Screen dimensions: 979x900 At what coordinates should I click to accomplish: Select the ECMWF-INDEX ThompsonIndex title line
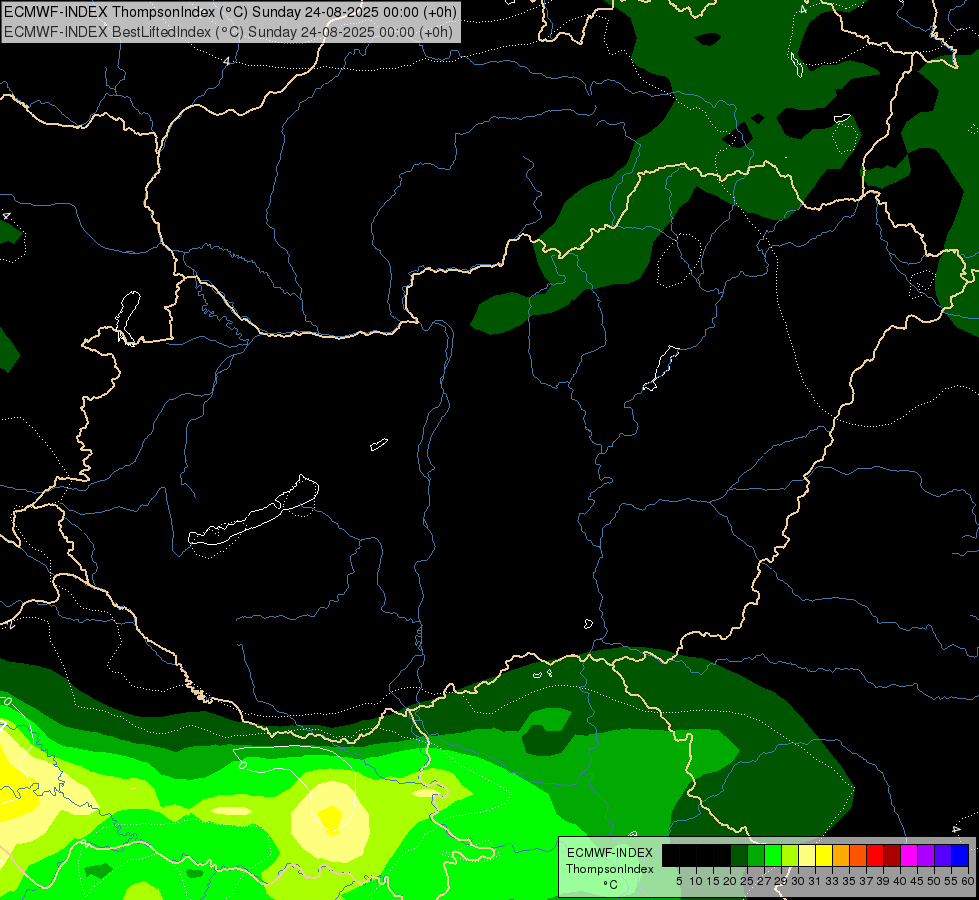pyautogui.click(x=230, y=12)
